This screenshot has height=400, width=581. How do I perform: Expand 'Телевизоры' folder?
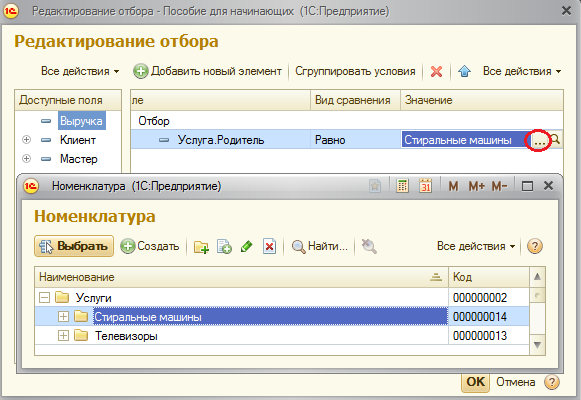(63, 336)
